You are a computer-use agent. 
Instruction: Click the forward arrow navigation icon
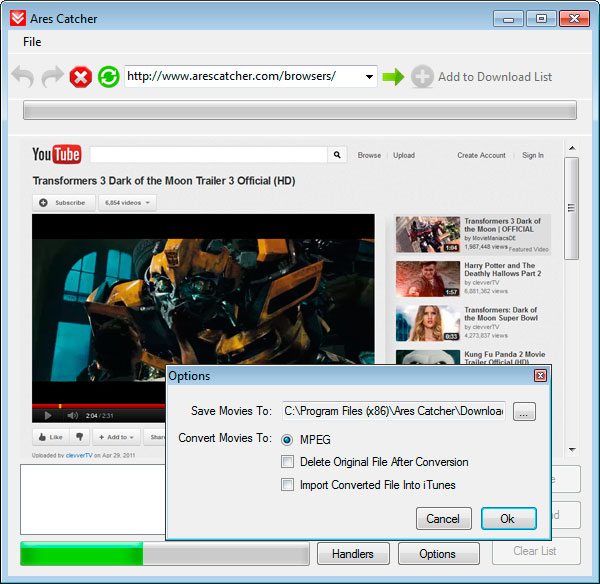[x=52, y=76]
